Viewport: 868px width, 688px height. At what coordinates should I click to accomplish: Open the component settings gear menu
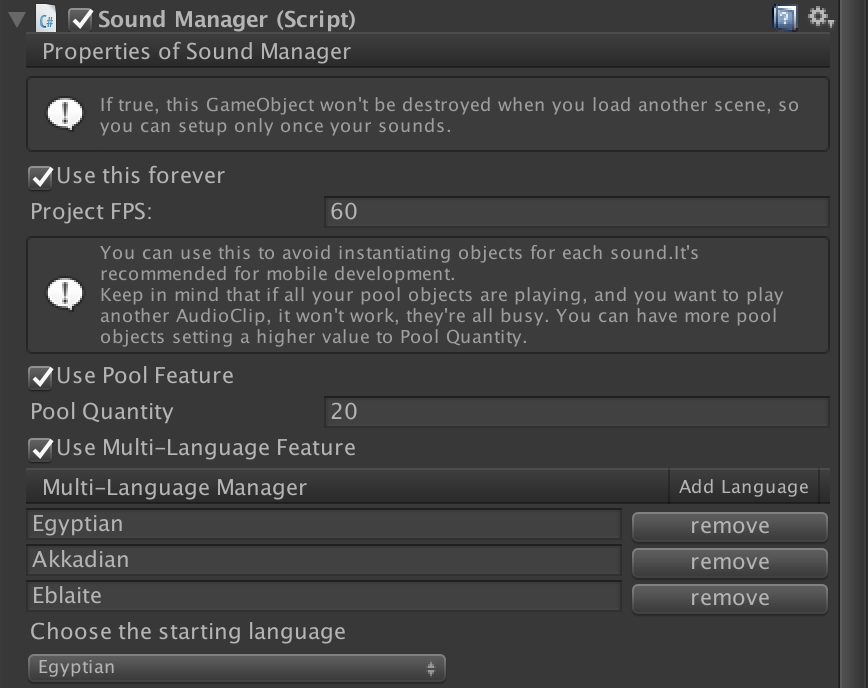pyautogui.click(x=820, y=17)
